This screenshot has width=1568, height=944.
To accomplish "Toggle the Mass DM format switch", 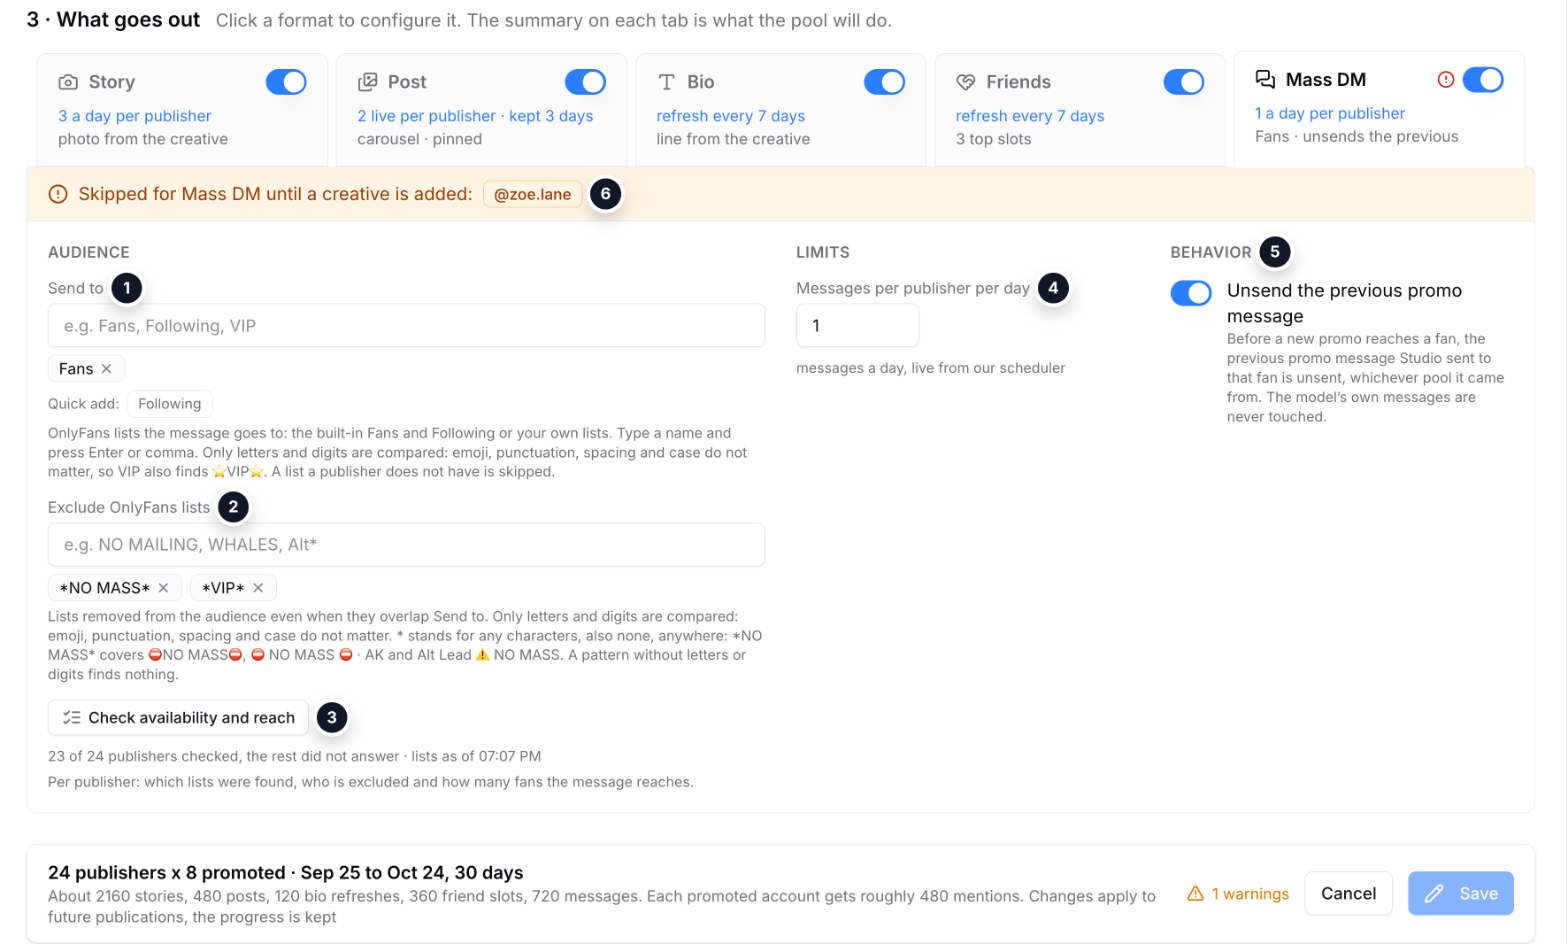I will [1483, 79].
